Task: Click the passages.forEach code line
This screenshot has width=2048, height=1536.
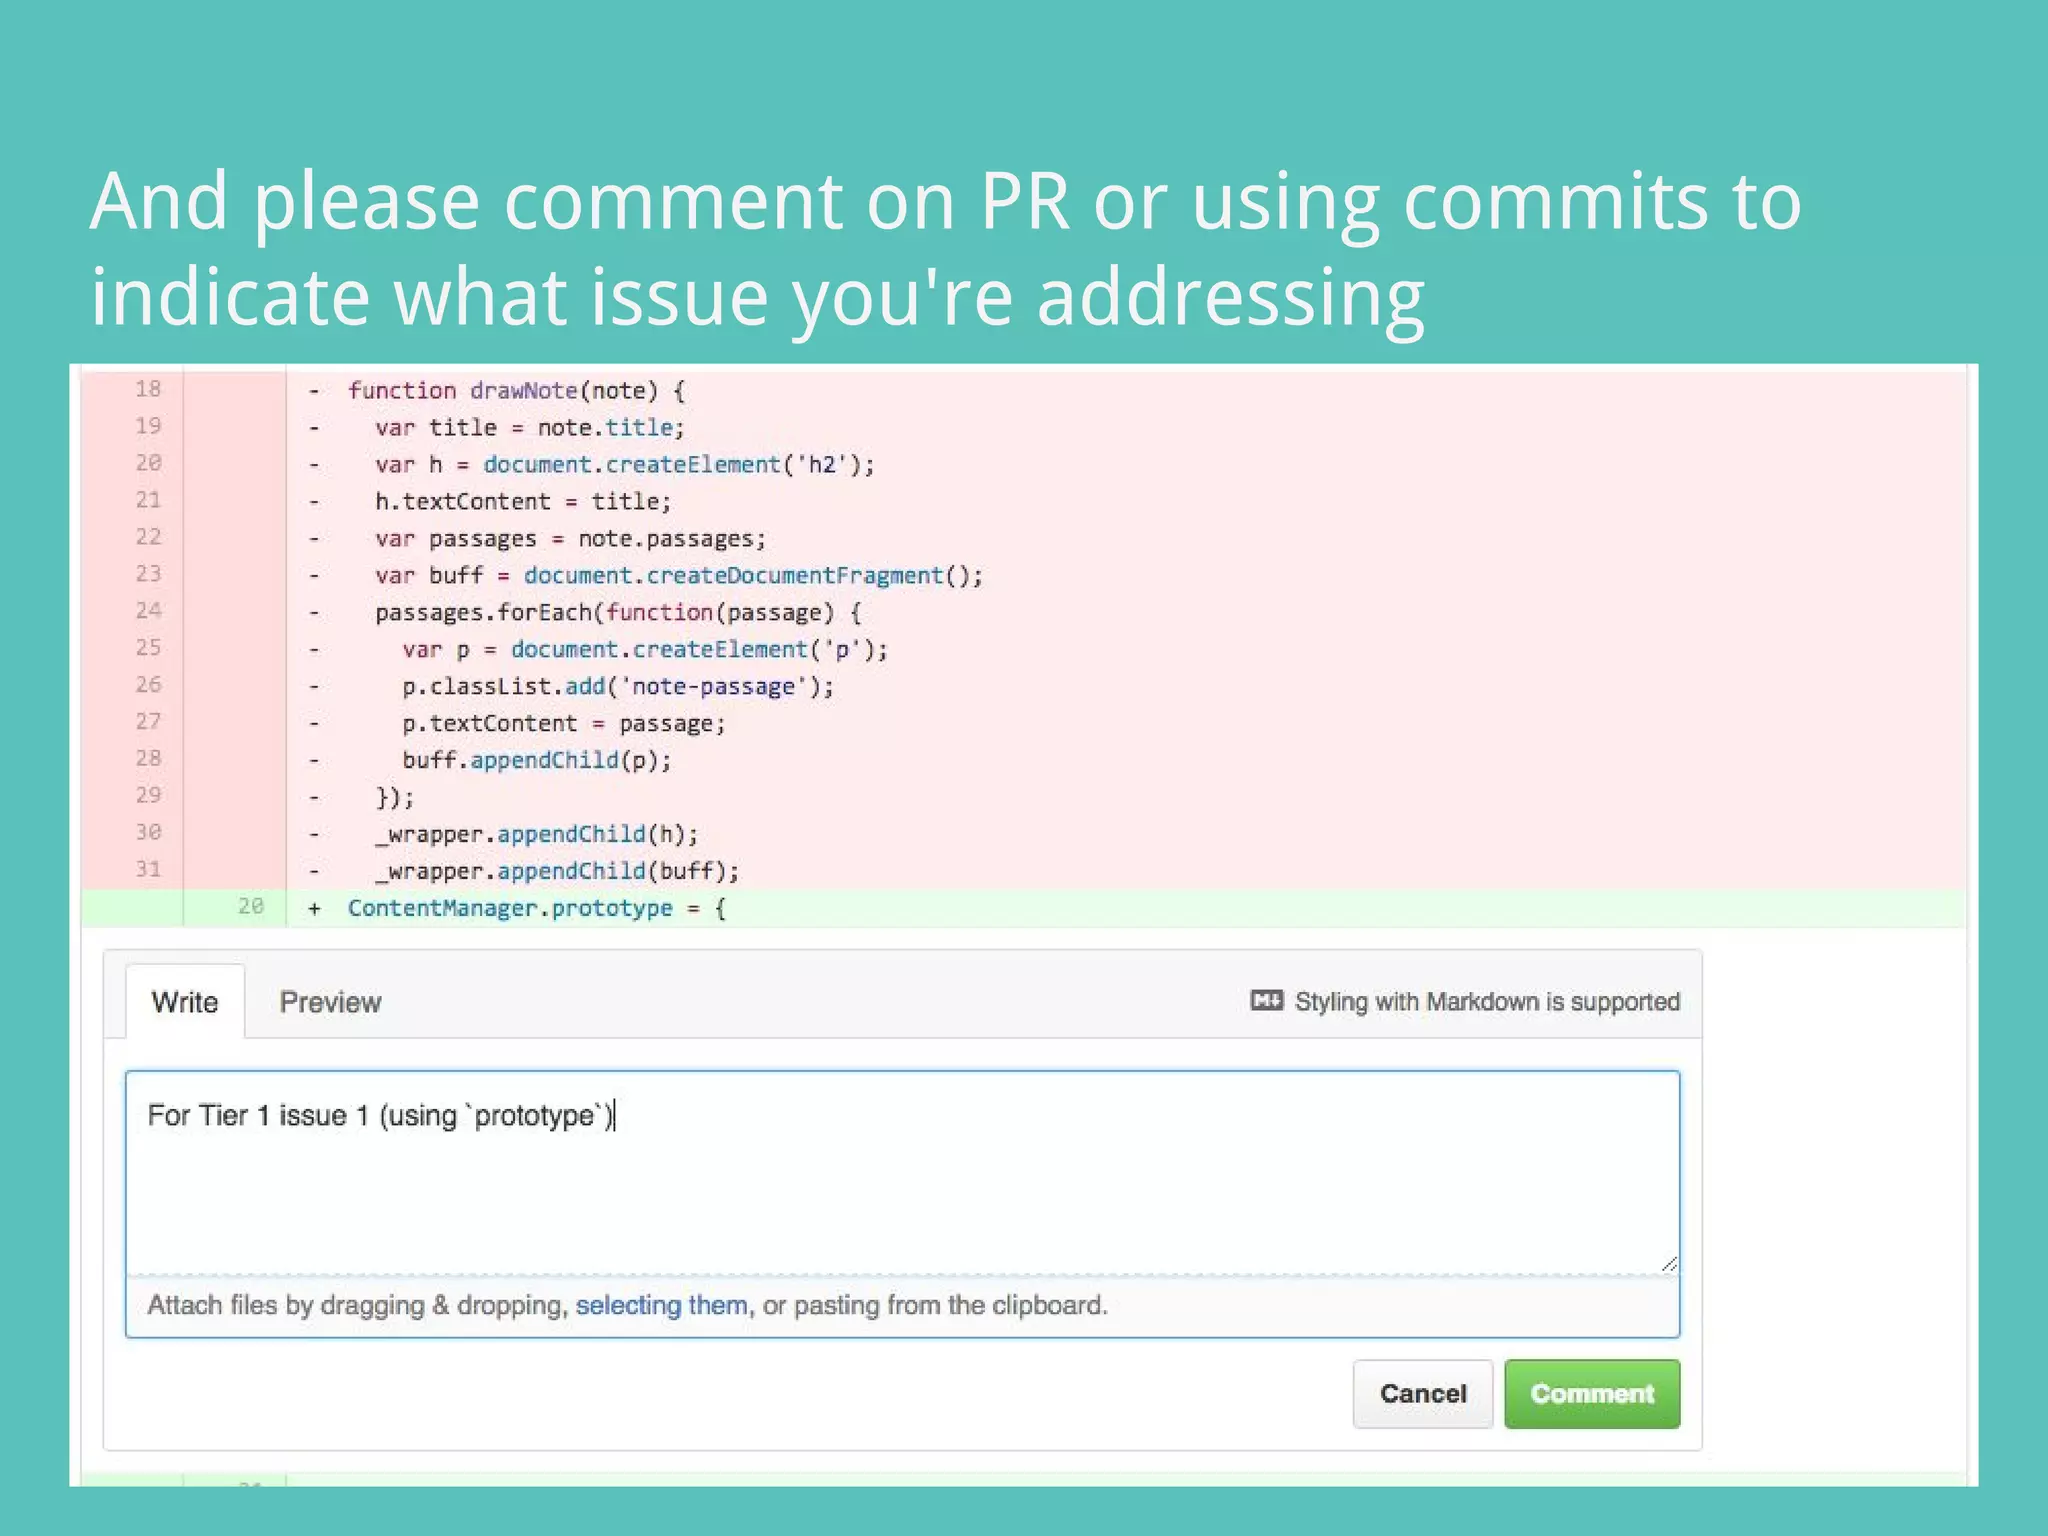Action: pos(617,613)
